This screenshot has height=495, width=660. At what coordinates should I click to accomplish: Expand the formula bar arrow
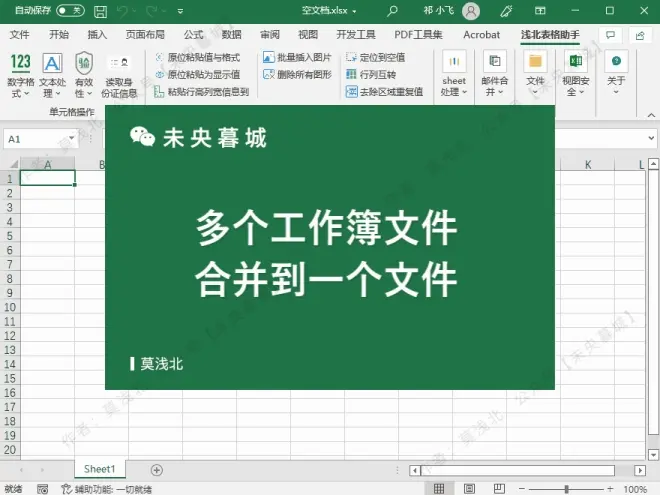[651, 138]
